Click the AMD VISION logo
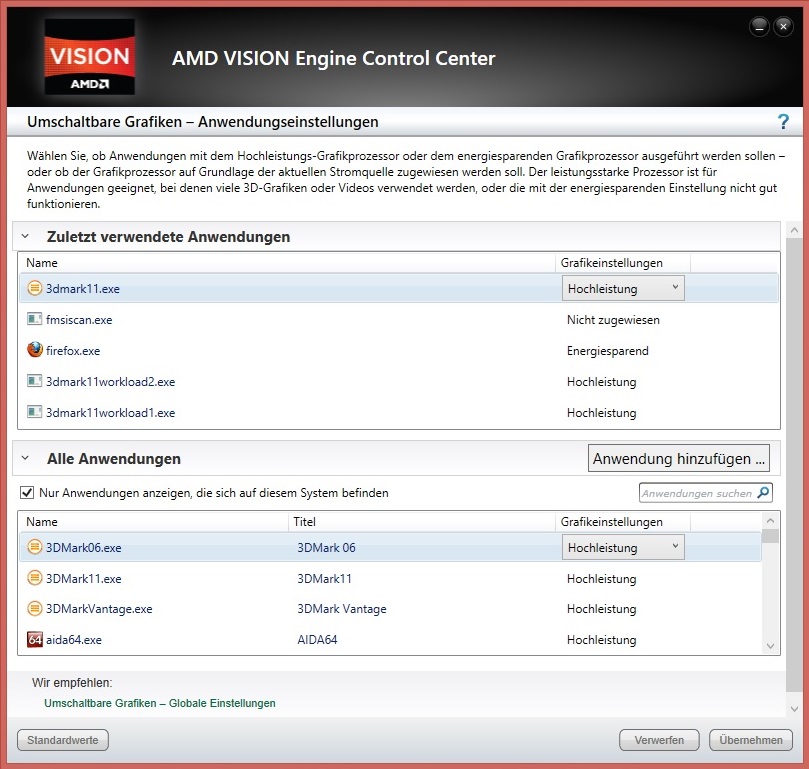The image size is (809, 769). click(x=89, y=57)
